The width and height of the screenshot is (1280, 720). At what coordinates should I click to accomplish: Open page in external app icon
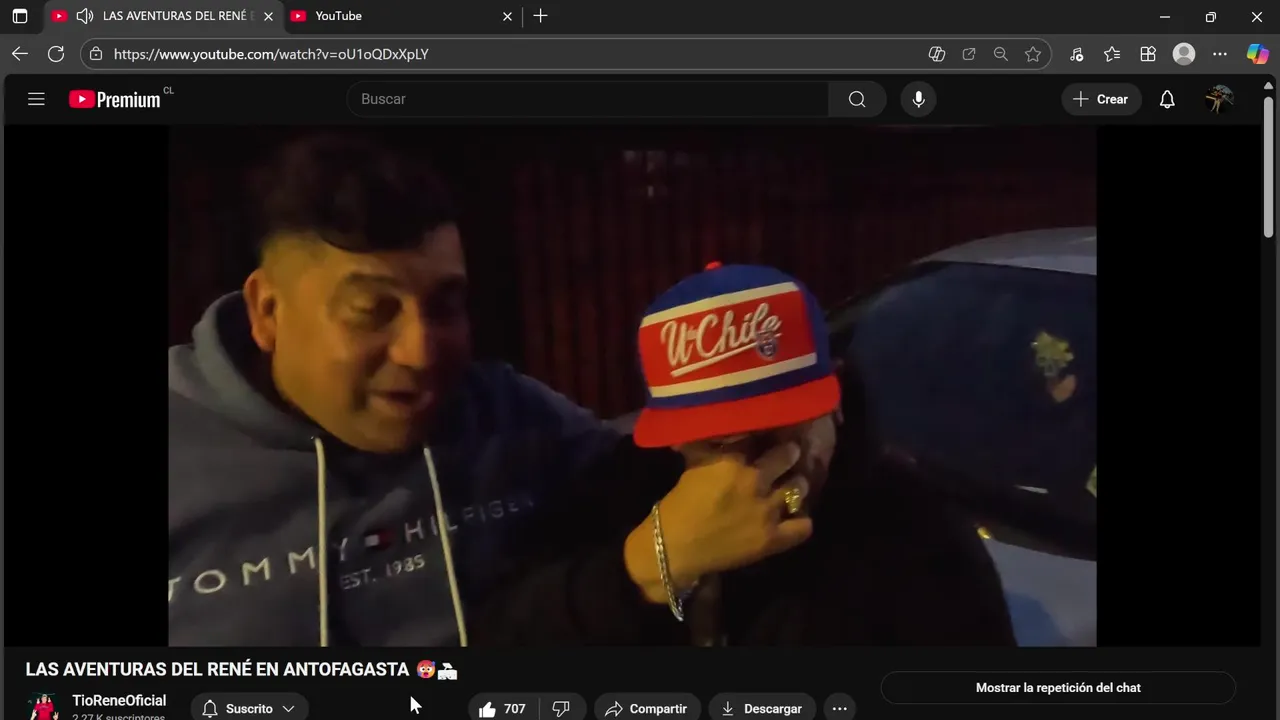click(969, 54)
